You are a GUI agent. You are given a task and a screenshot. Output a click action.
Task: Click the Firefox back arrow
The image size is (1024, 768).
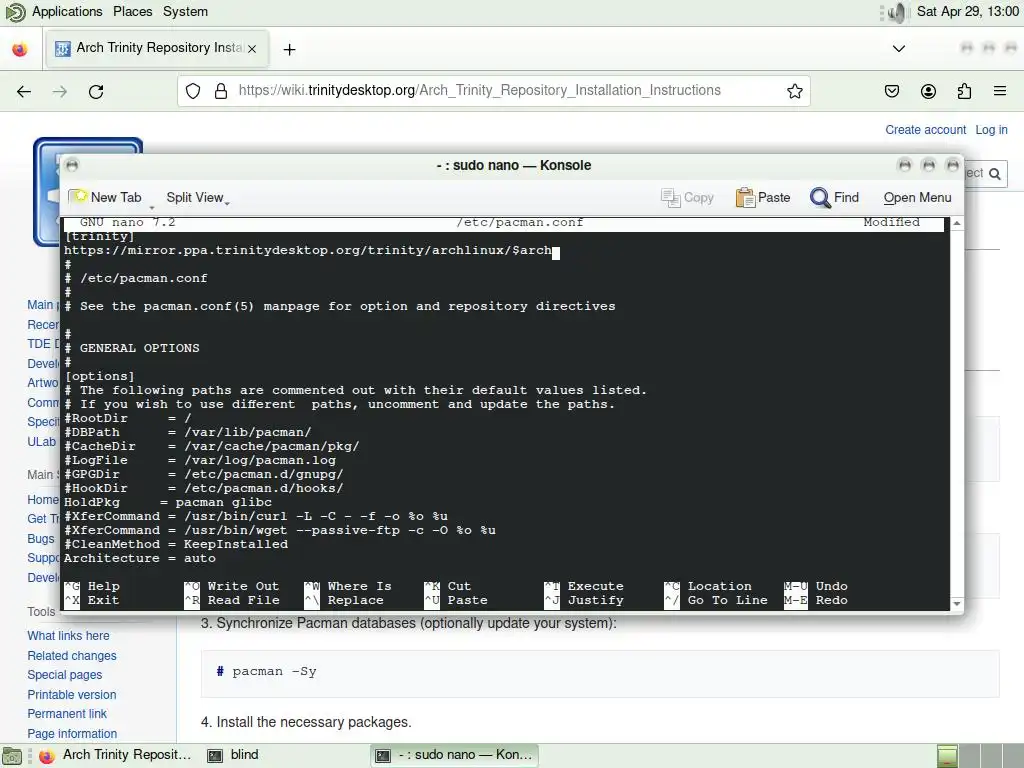pyautogui.click(x=24, y=91)
